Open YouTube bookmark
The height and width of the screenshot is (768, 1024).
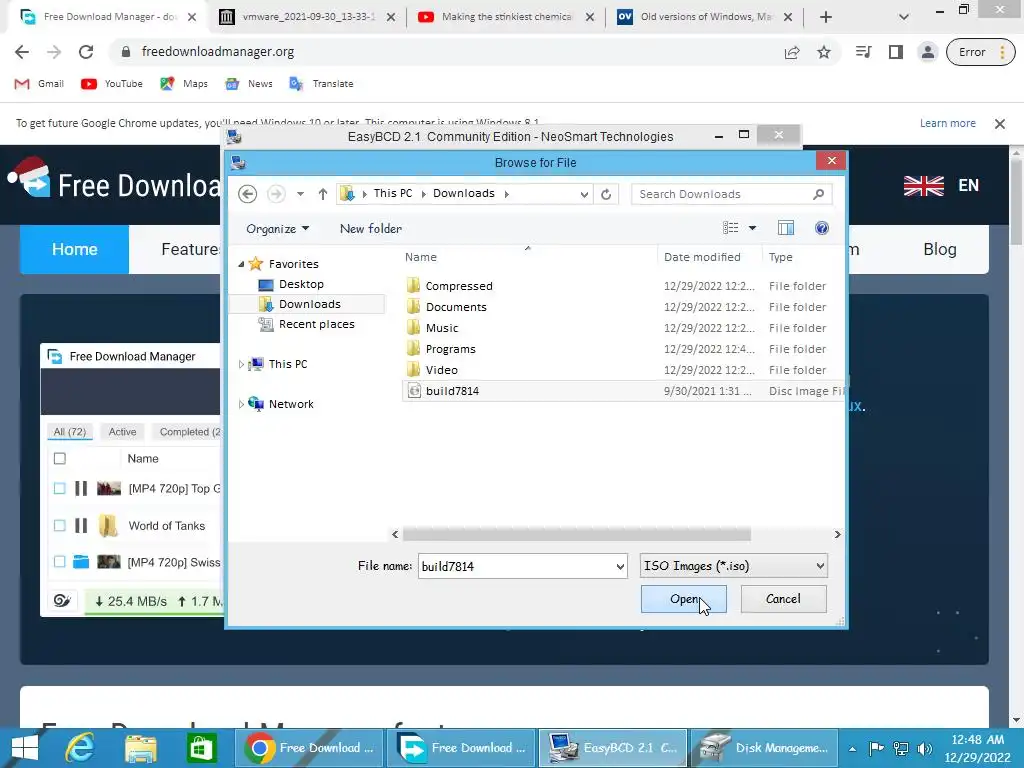(x=112, y=84)
